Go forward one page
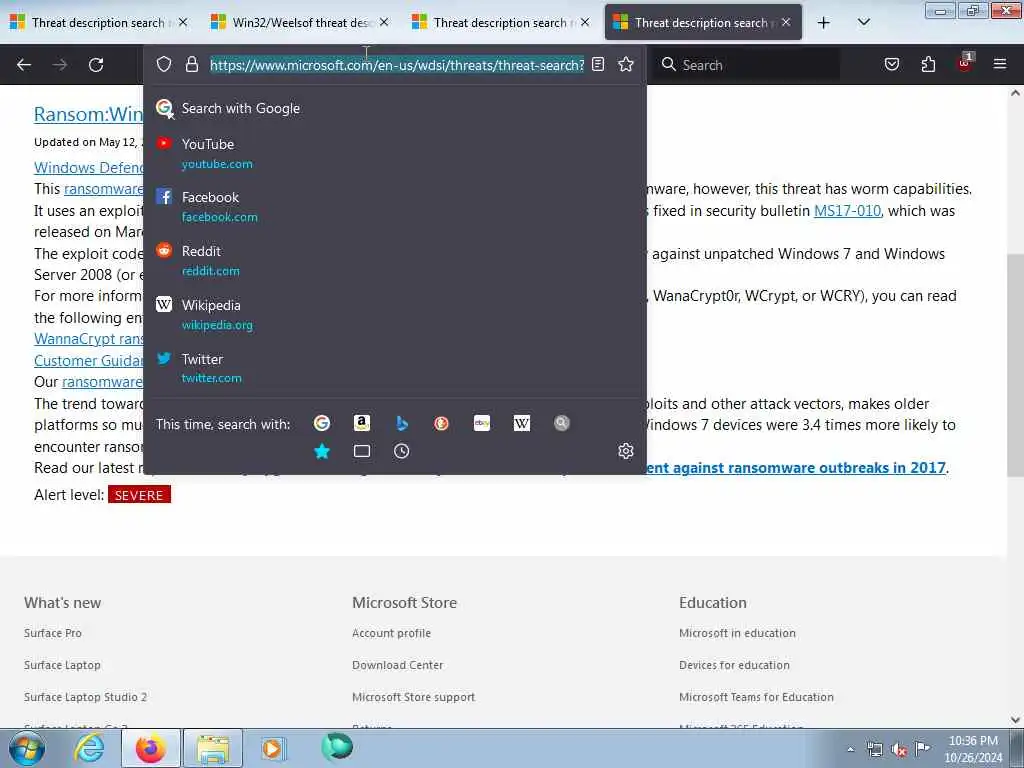 tap(60, 65)
